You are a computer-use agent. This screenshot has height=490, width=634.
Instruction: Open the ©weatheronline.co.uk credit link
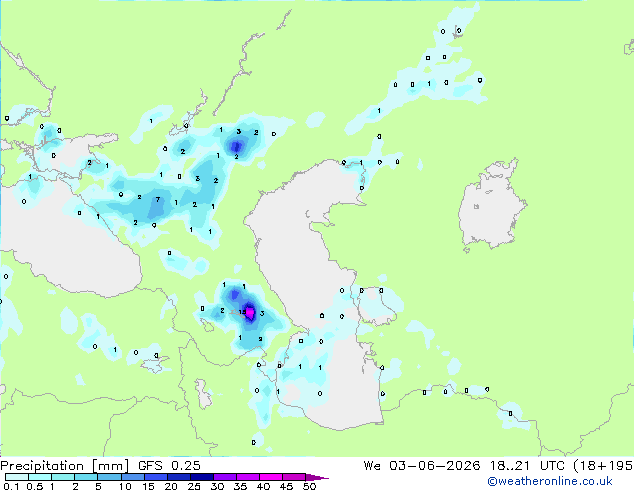coord(549,481)
